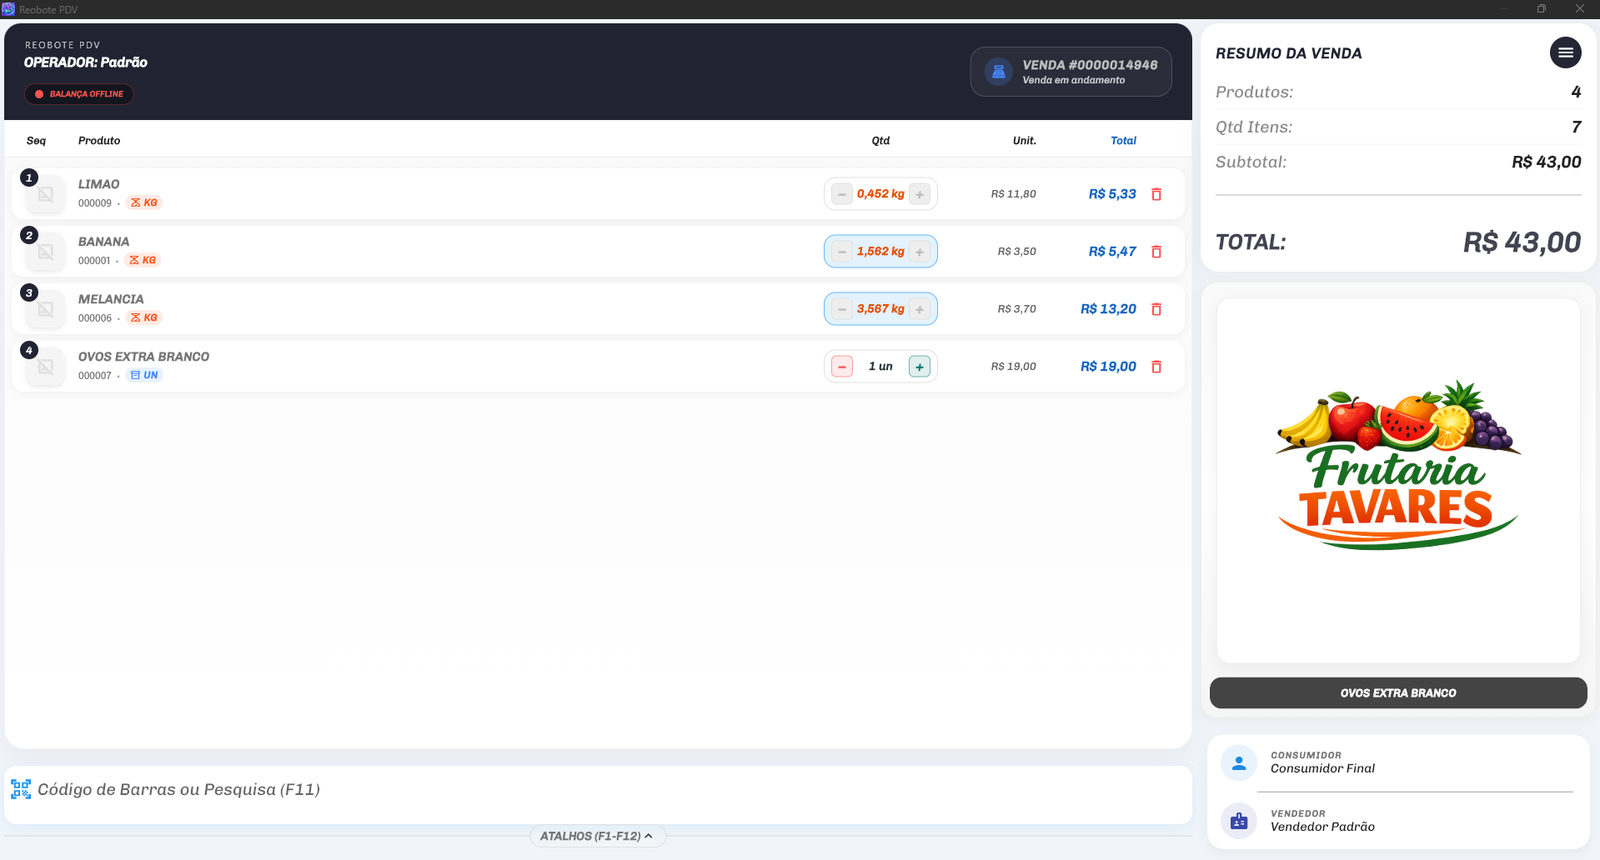The width and height of the screenshot is (1600, 860).
Task: Click the R$ 13,20 total value
Action: pyautogui.click(x=1108, y=309)
